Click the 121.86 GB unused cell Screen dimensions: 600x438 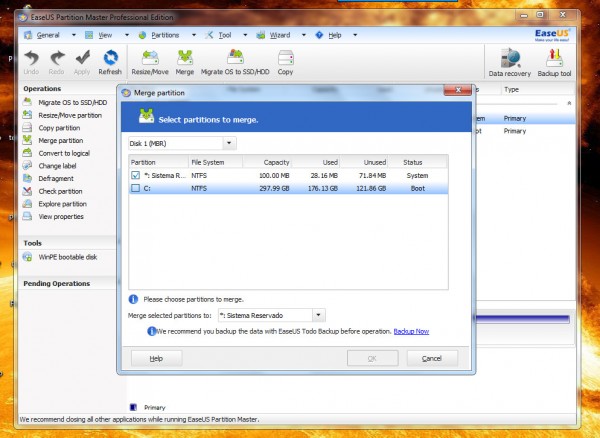[x=371, y=188]
